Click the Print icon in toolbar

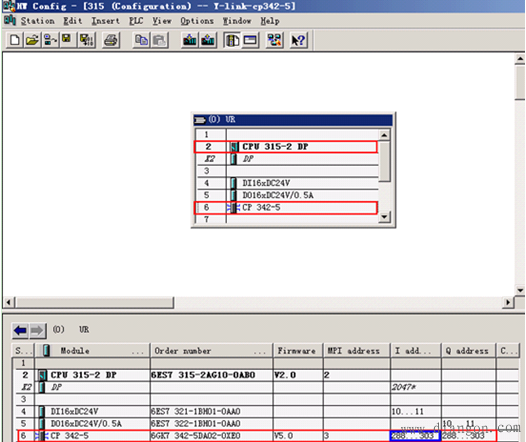click(111, 40)
